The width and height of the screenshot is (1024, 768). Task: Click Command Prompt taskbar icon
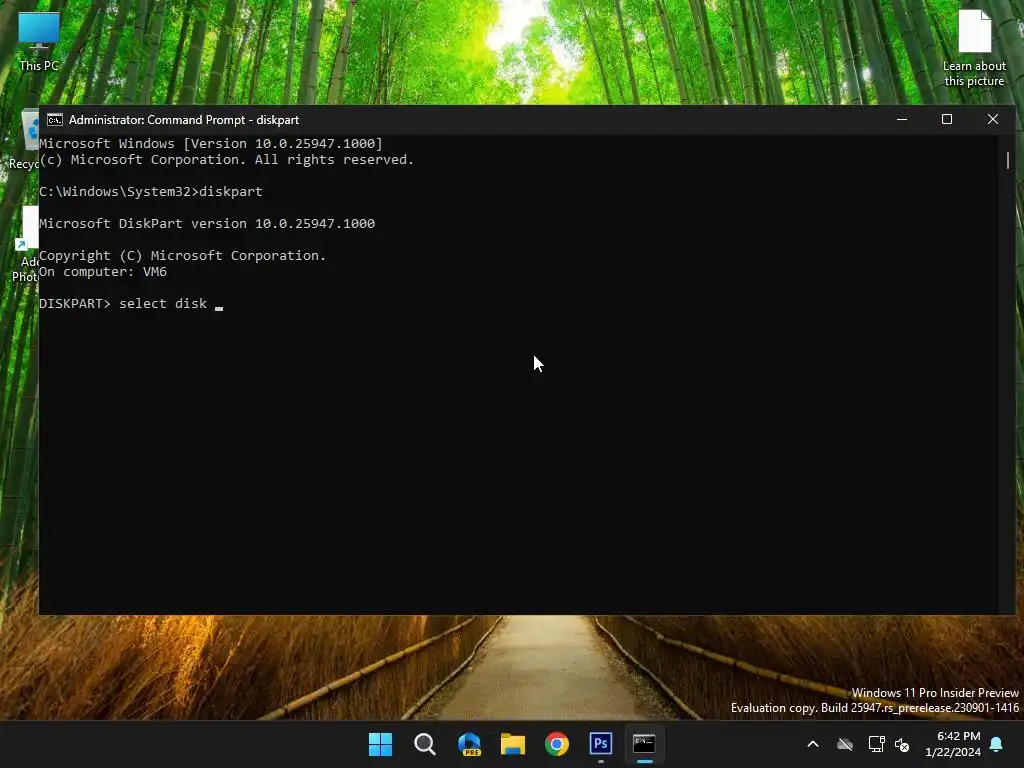645,744
